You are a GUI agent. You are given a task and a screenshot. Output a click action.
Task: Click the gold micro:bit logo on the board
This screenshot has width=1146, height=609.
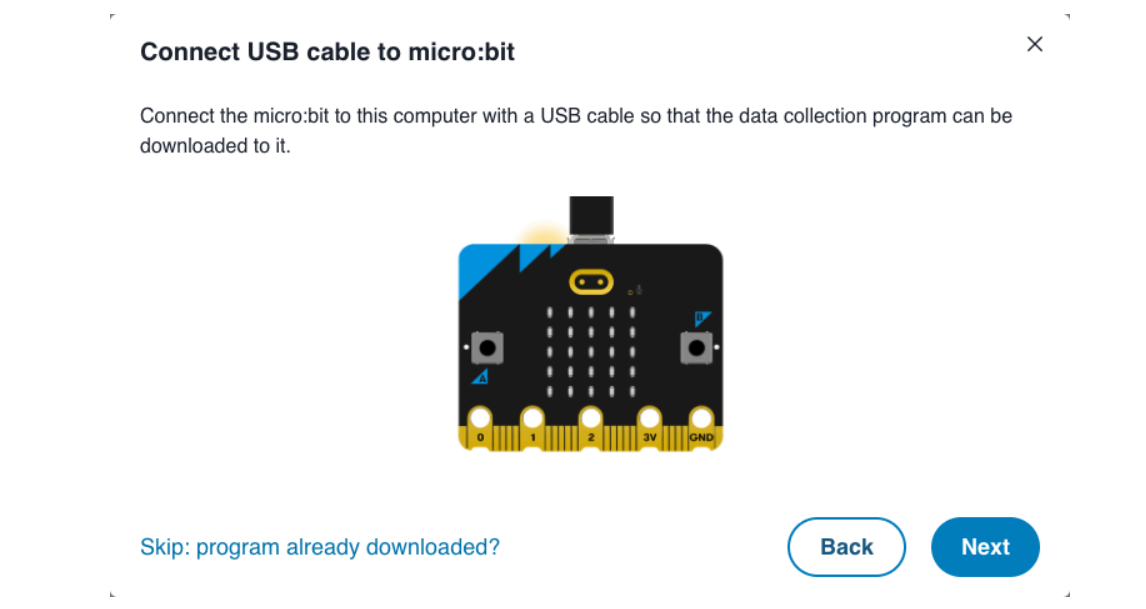tap(590, 282)
